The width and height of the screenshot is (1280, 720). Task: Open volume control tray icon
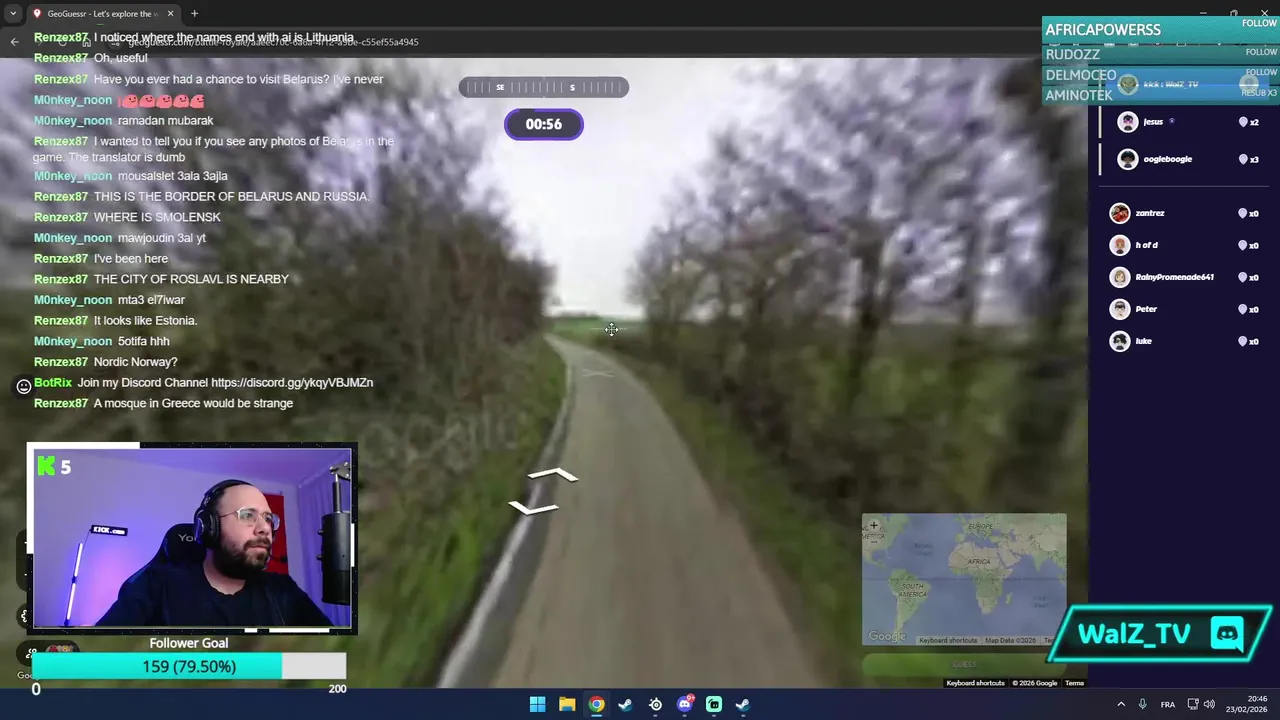pos(1209,704)
